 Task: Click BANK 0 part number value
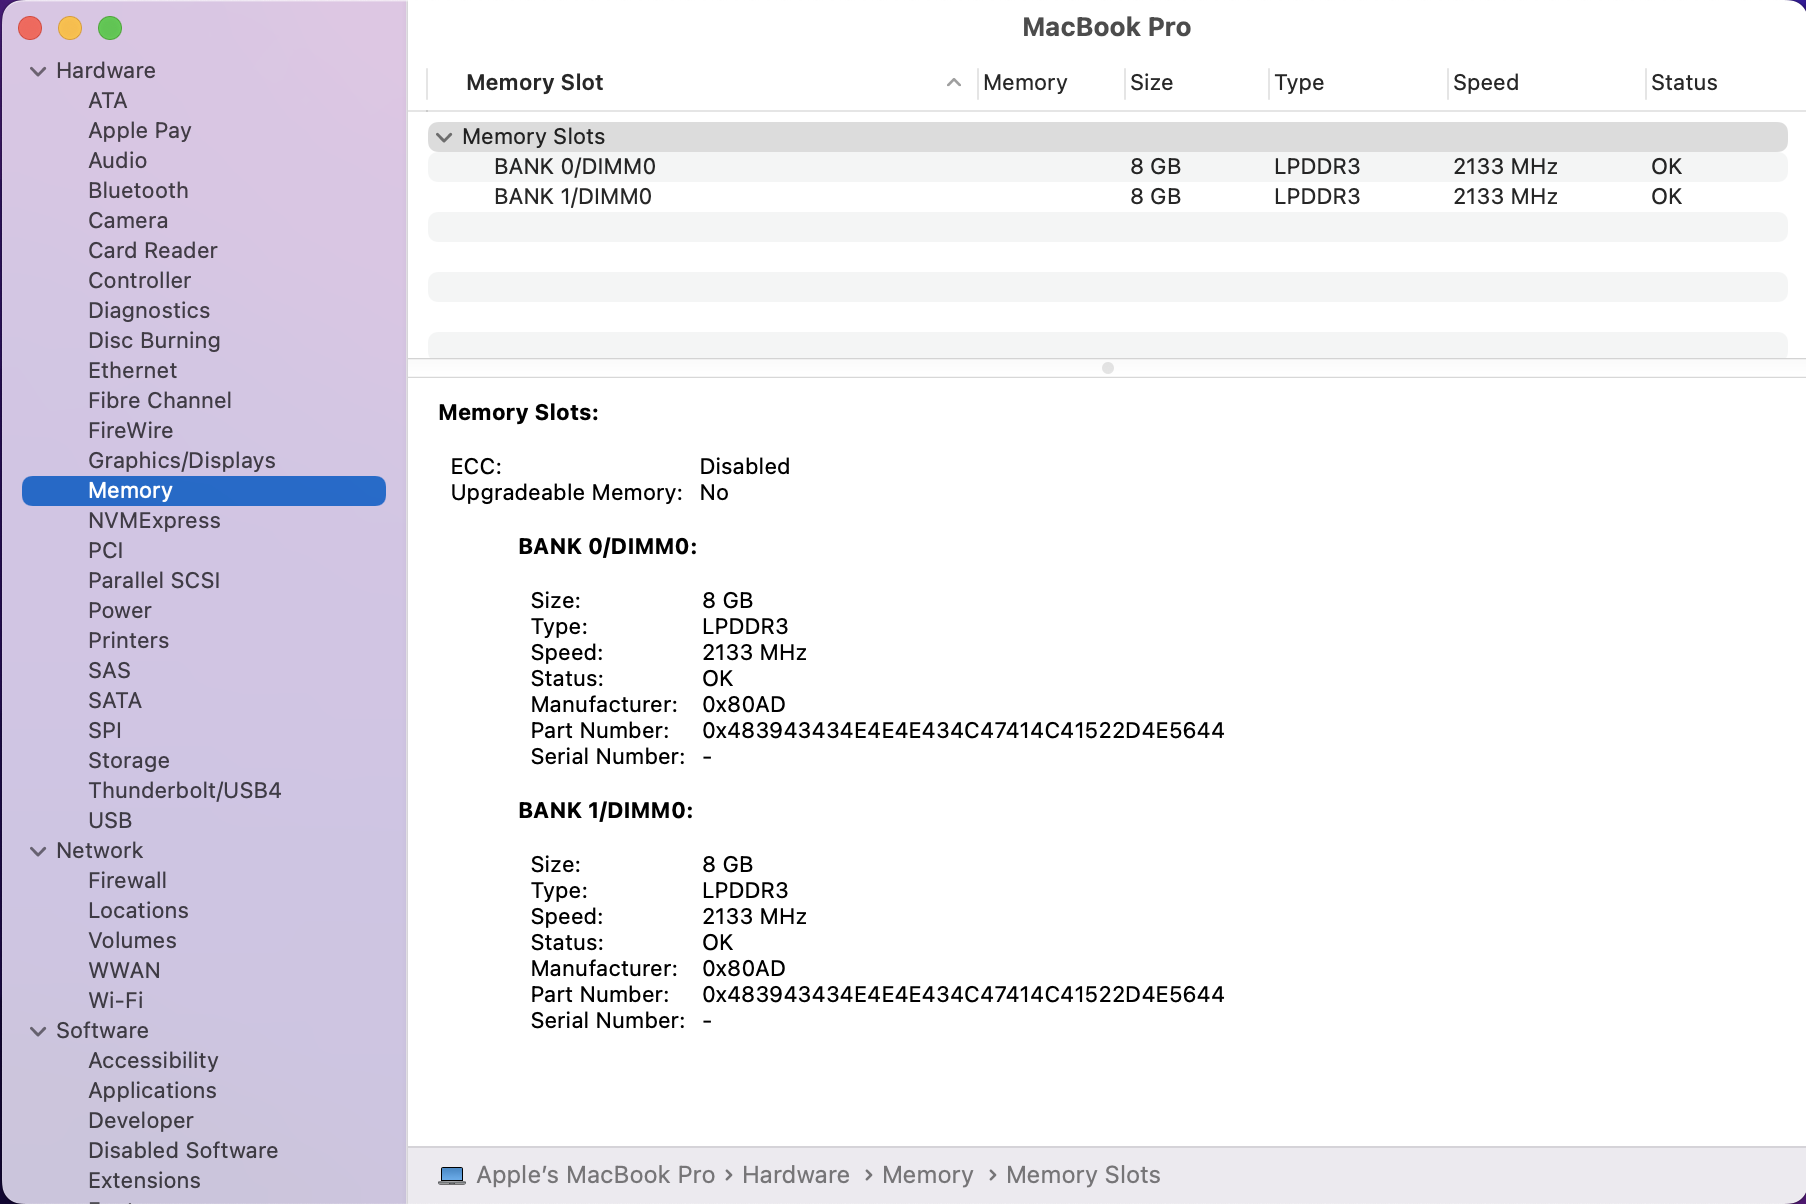[963, 731]
